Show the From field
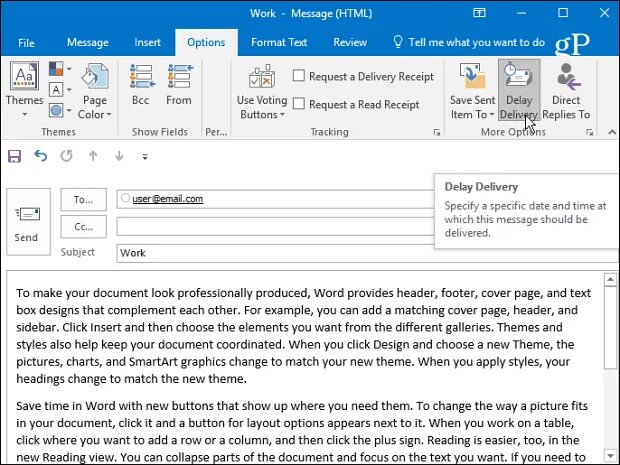620x465 pixels. point(179,84)
